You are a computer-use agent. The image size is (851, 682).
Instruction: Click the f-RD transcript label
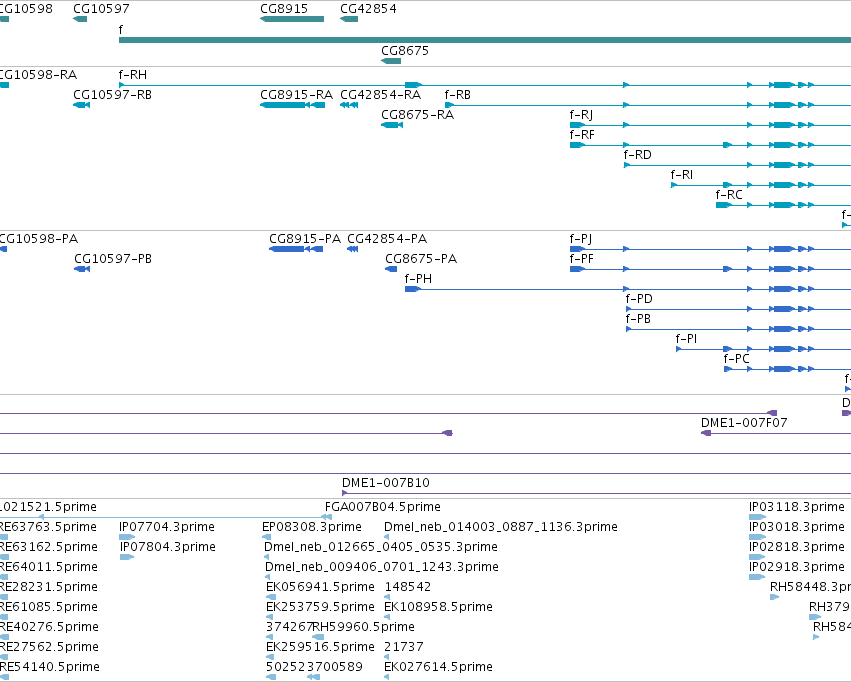point(638,155)
